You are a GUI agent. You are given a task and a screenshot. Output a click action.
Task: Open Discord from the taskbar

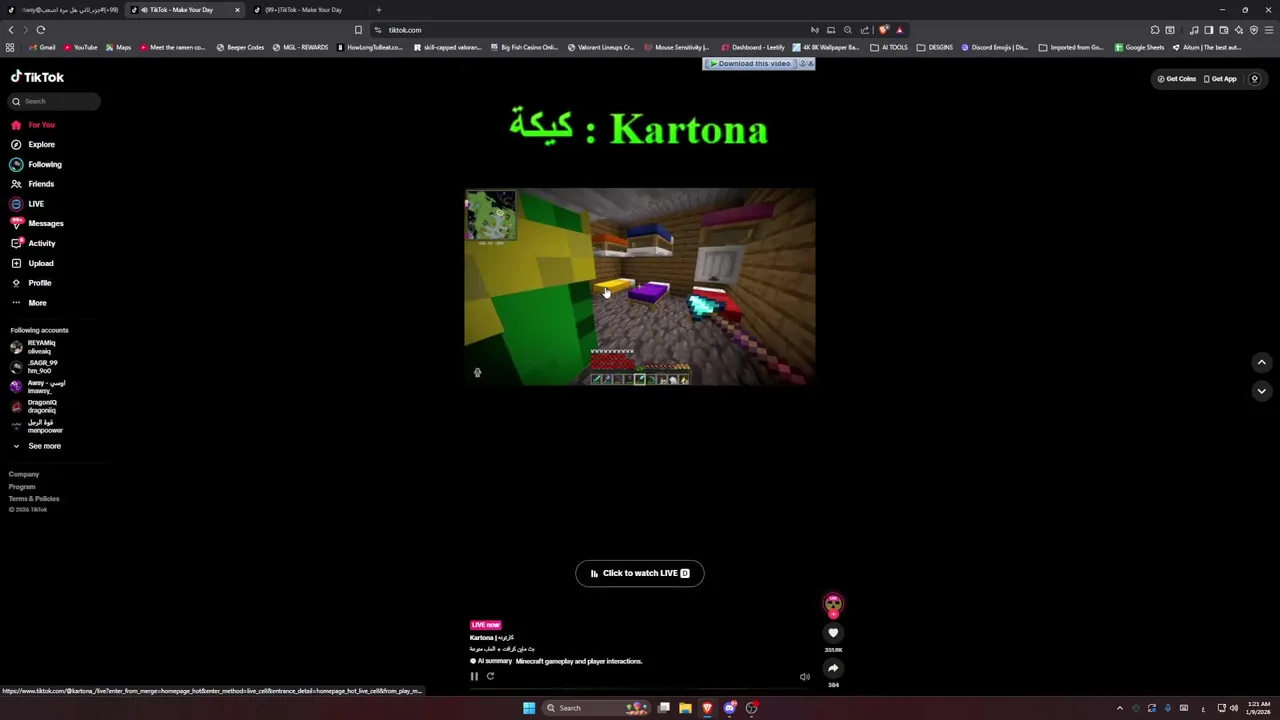[729, 708]
